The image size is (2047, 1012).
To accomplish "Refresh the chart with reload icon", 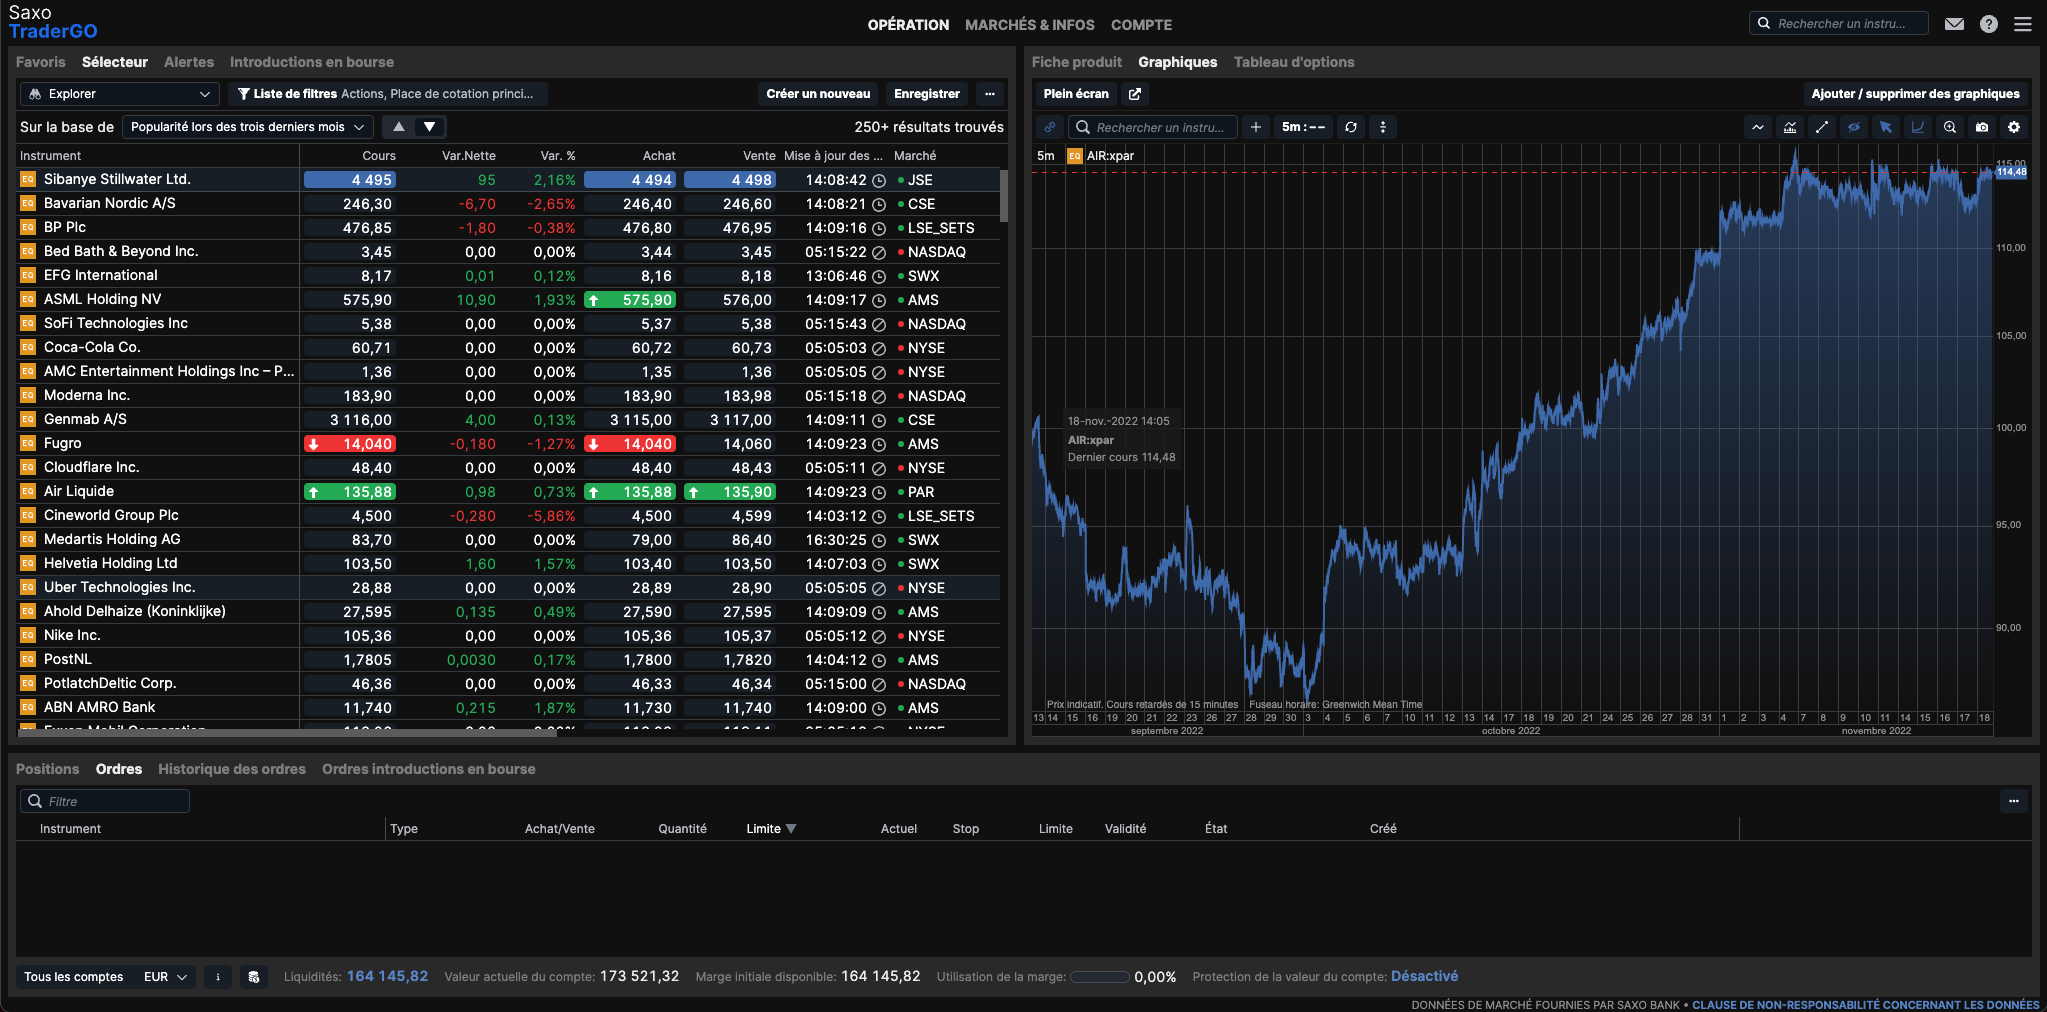I will [1350, 127].
